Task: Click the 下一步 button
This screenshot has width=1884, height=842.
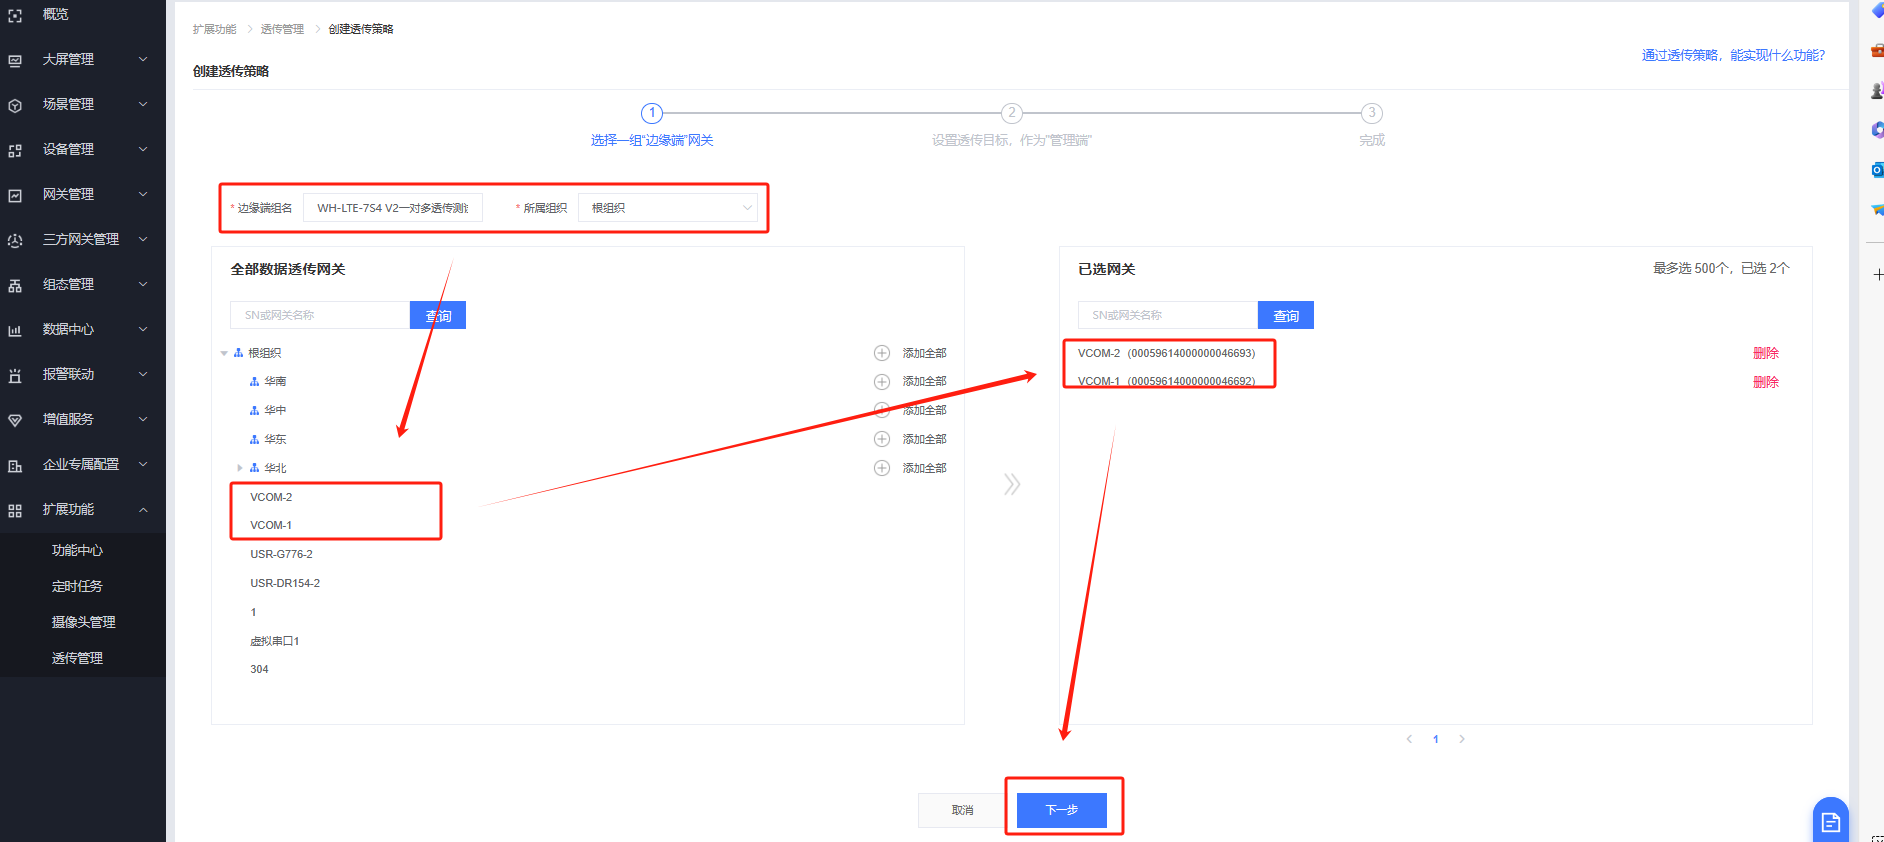Action: click(x=1062, y=810)
